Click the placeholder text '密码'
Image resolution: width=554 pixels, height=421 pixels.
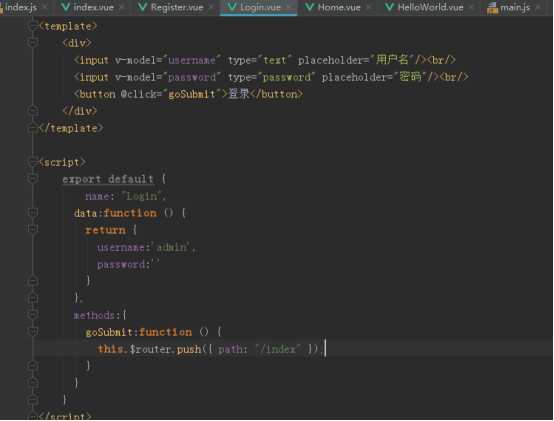point(411,76)
